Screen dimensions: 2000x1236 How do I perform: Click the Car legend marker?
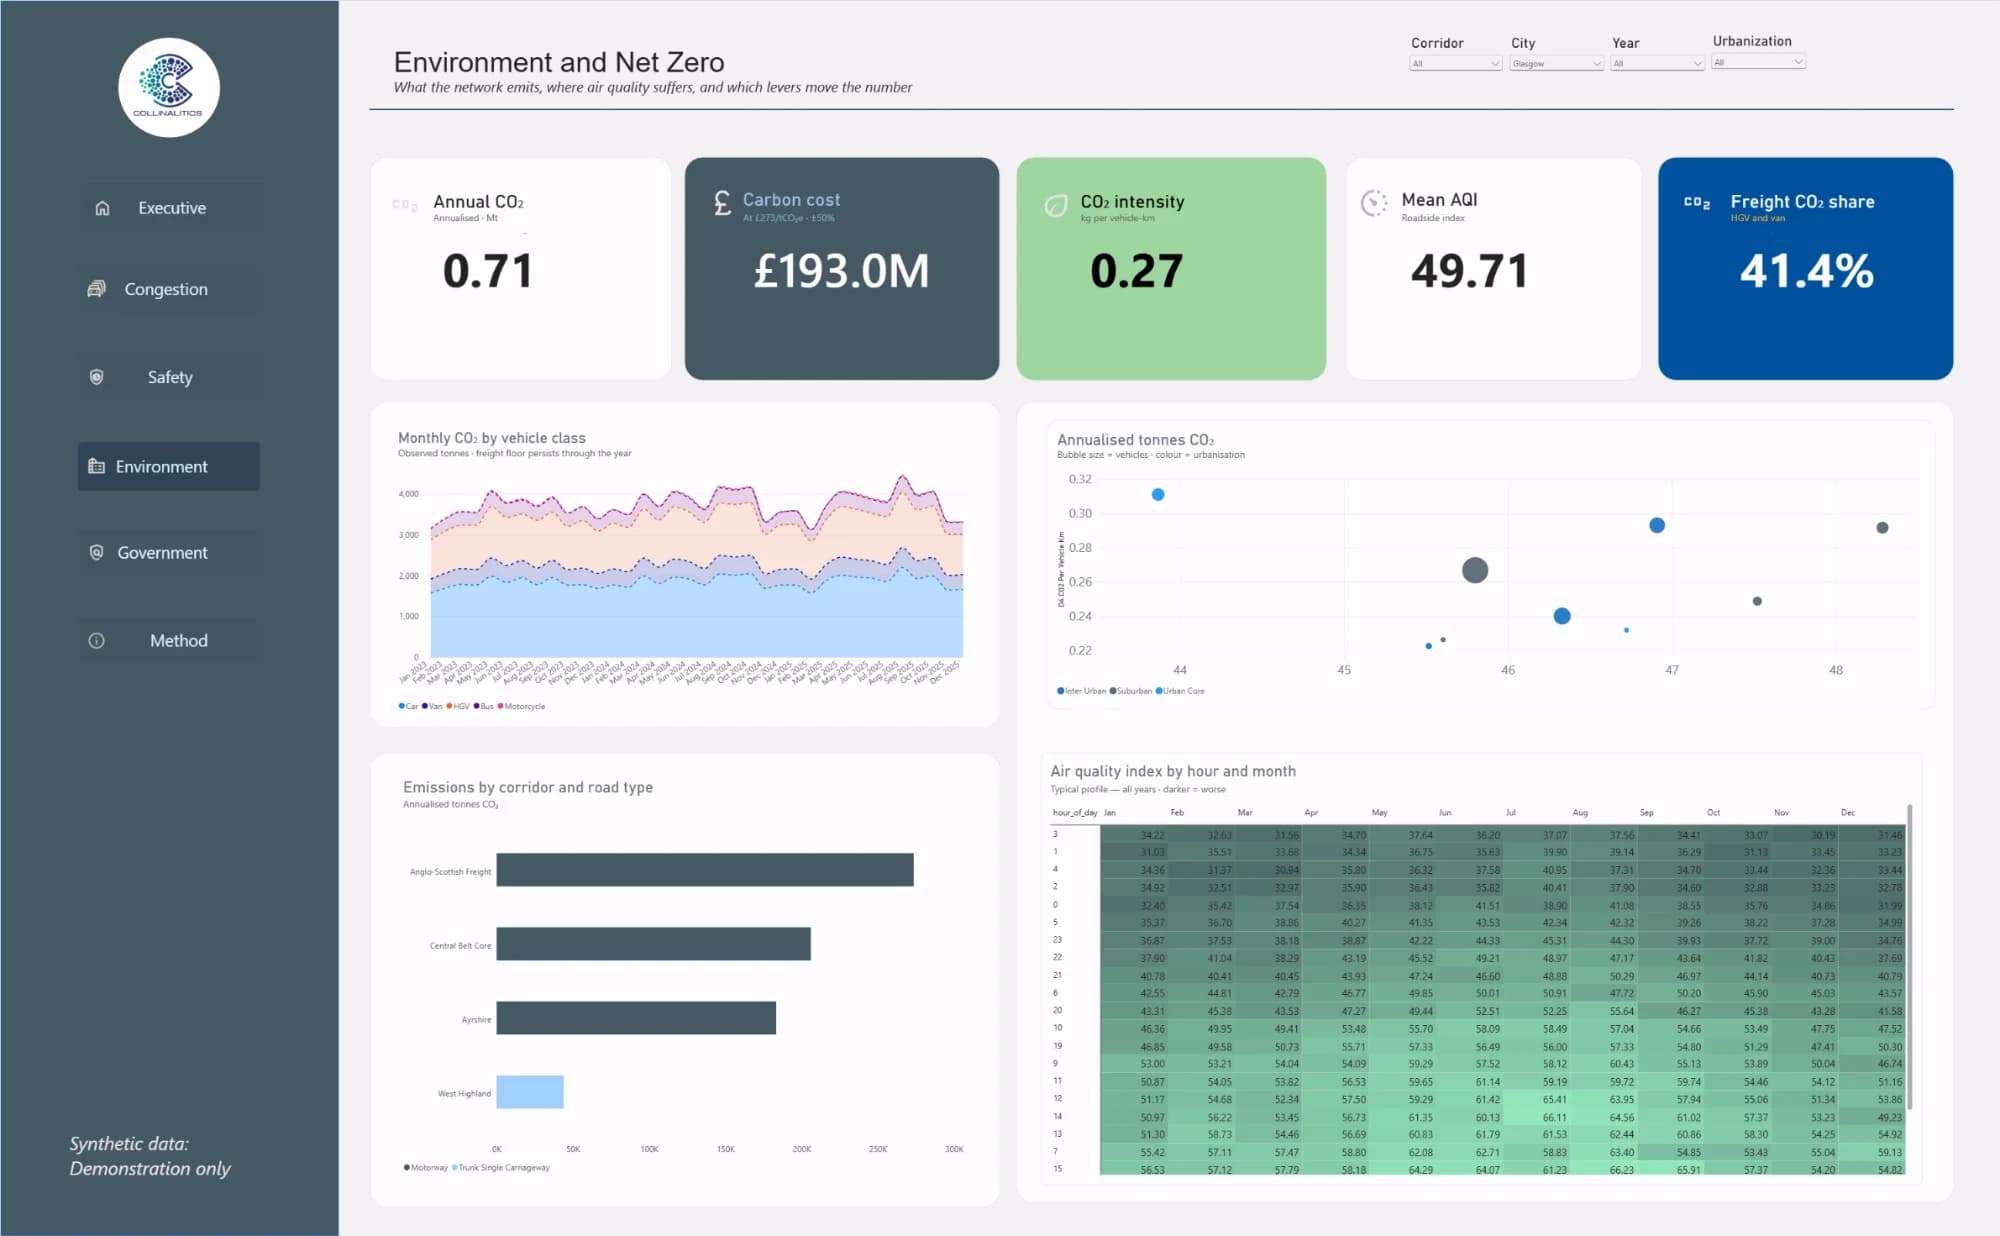click(x=402, y=706)
